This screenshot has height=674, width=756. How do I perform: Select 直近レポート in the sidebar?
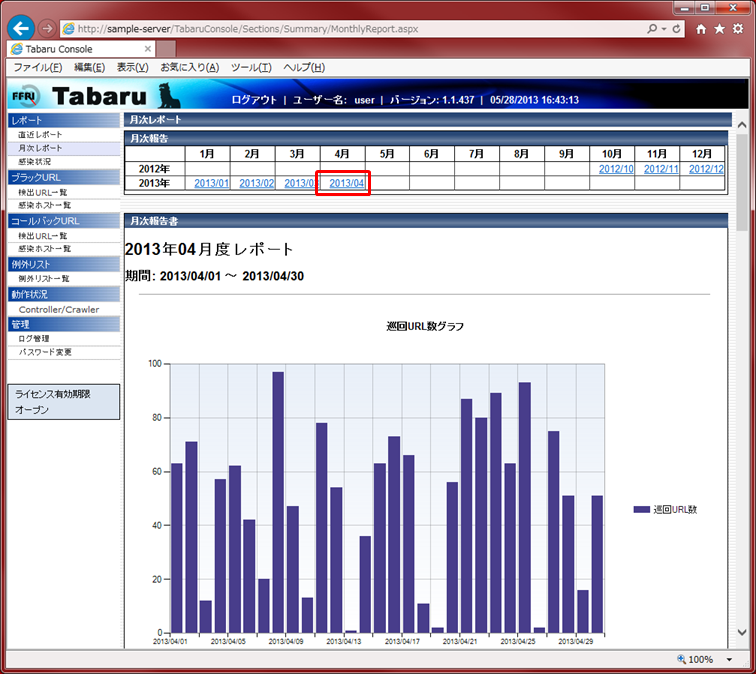pyautogui.click(x=40, y=134)
